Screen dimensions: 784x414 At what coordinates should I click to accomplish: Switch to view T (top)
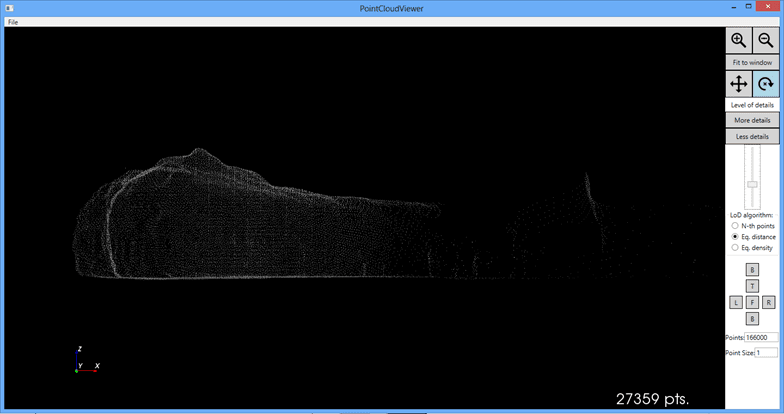[752, 286]
